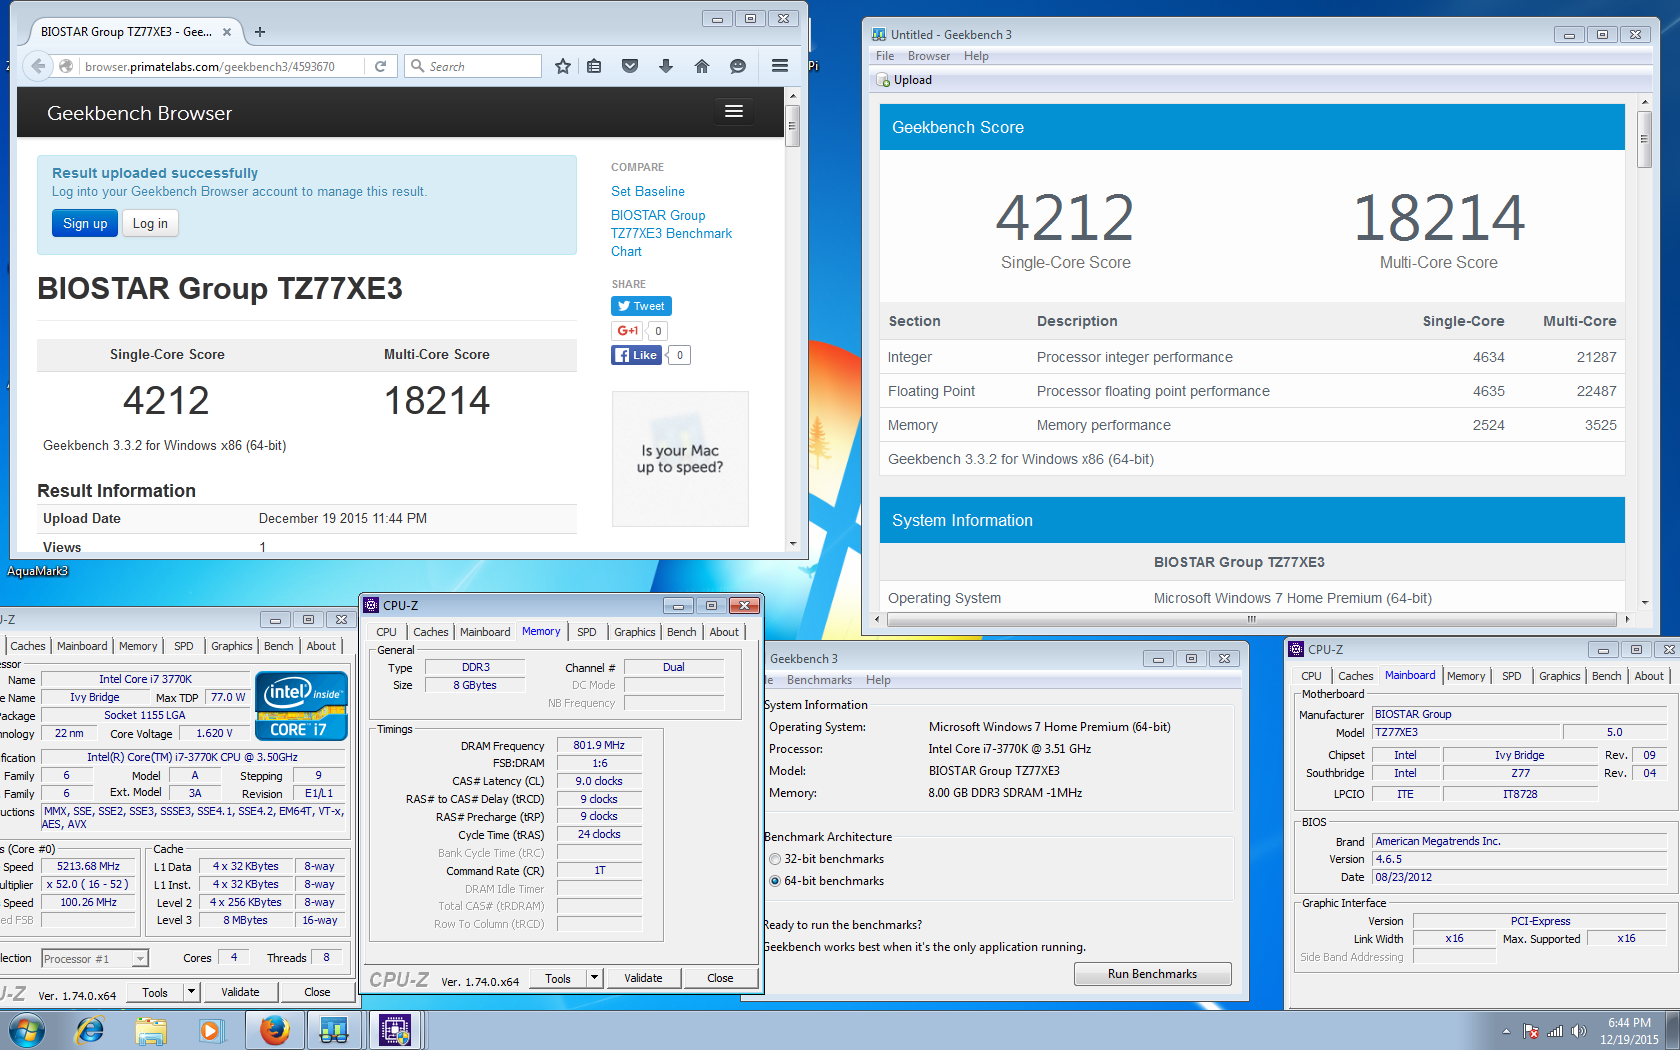The height and width of the screenshot is (1050, 1680).
Task: Switch to Graphics tab in middle CPU-Z window
Action: (x=635, y=632)
